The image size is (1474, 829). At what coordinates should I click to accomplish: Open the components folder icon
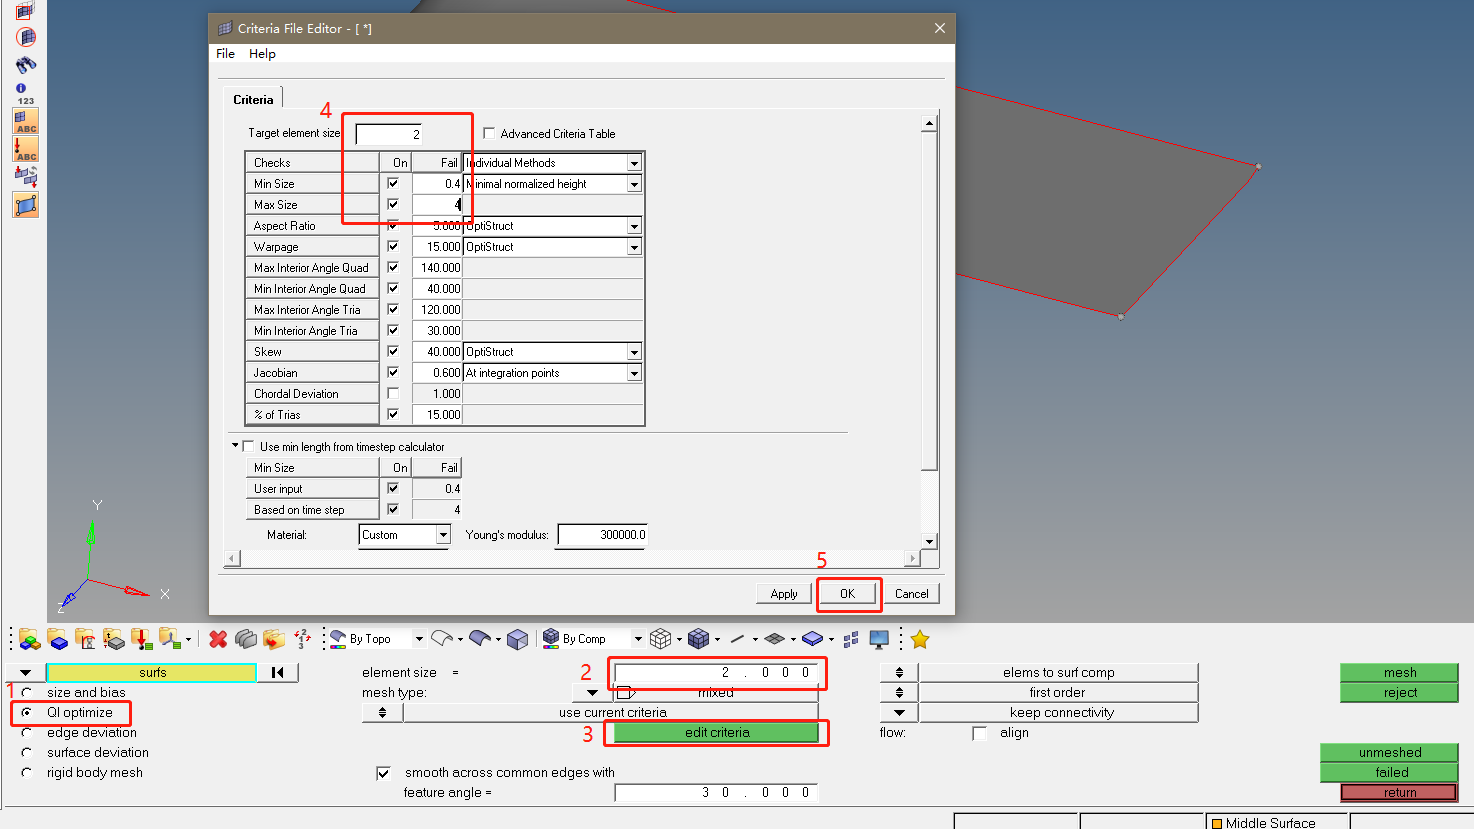pos(30,639)
